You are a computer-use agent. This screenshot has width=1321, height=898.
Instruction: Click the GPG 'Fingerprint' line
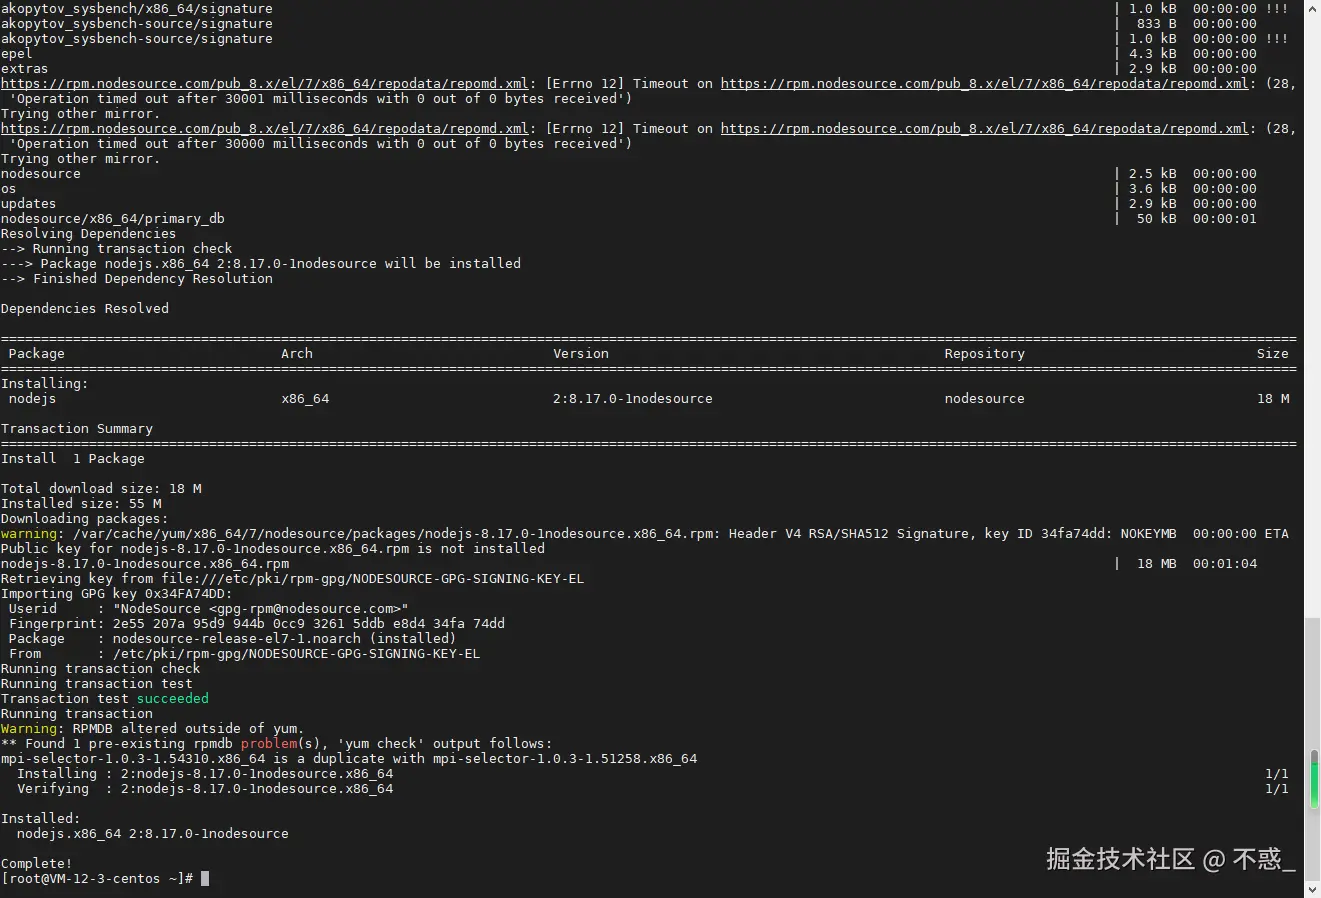pyautogui.click(x=256, y=624)
